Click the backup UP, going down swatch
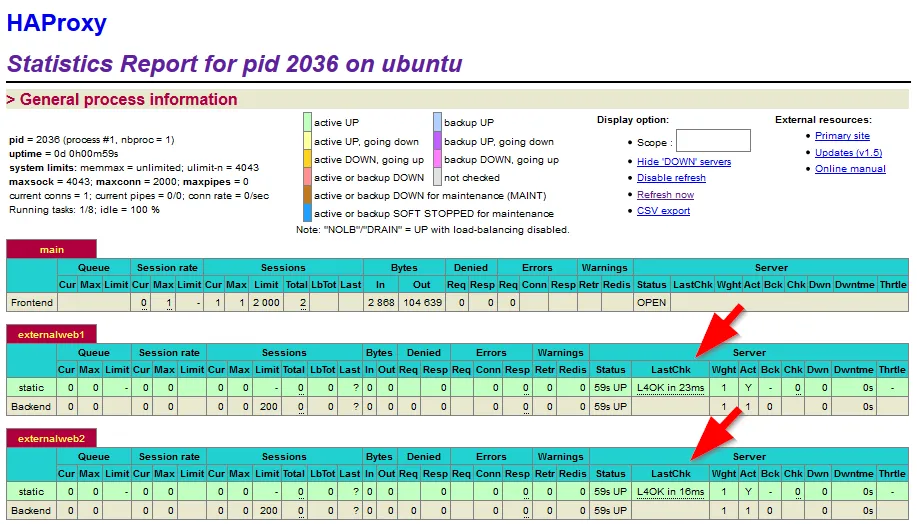 pyautogui.click(x=437, y=141)
